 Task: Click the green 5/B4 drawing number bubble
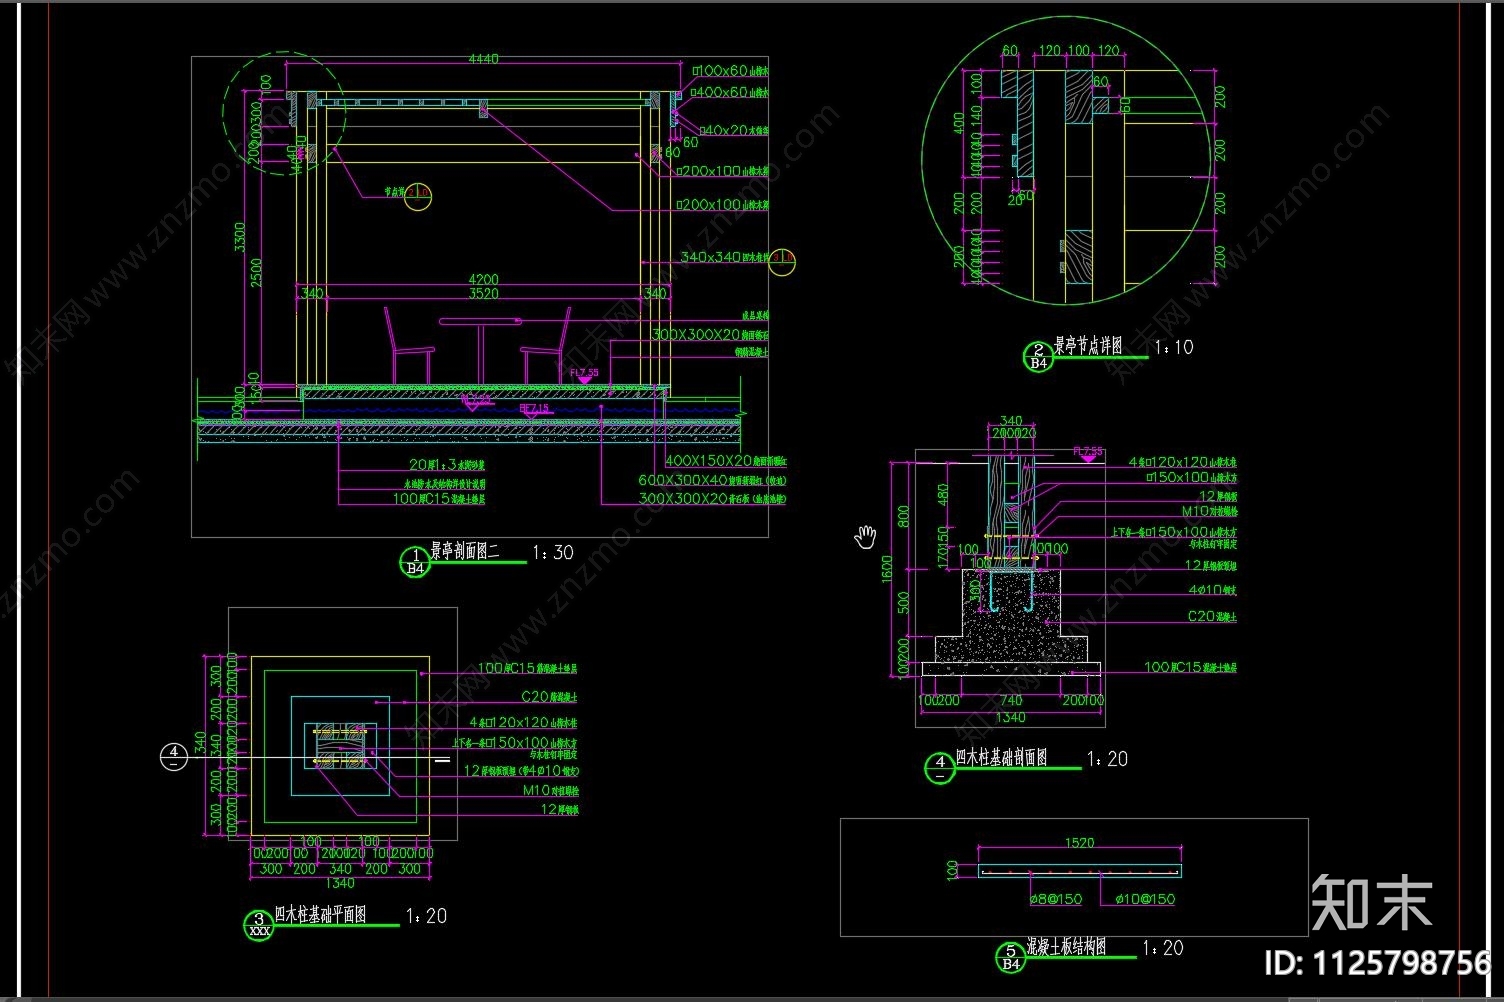tap(1010, 957)
